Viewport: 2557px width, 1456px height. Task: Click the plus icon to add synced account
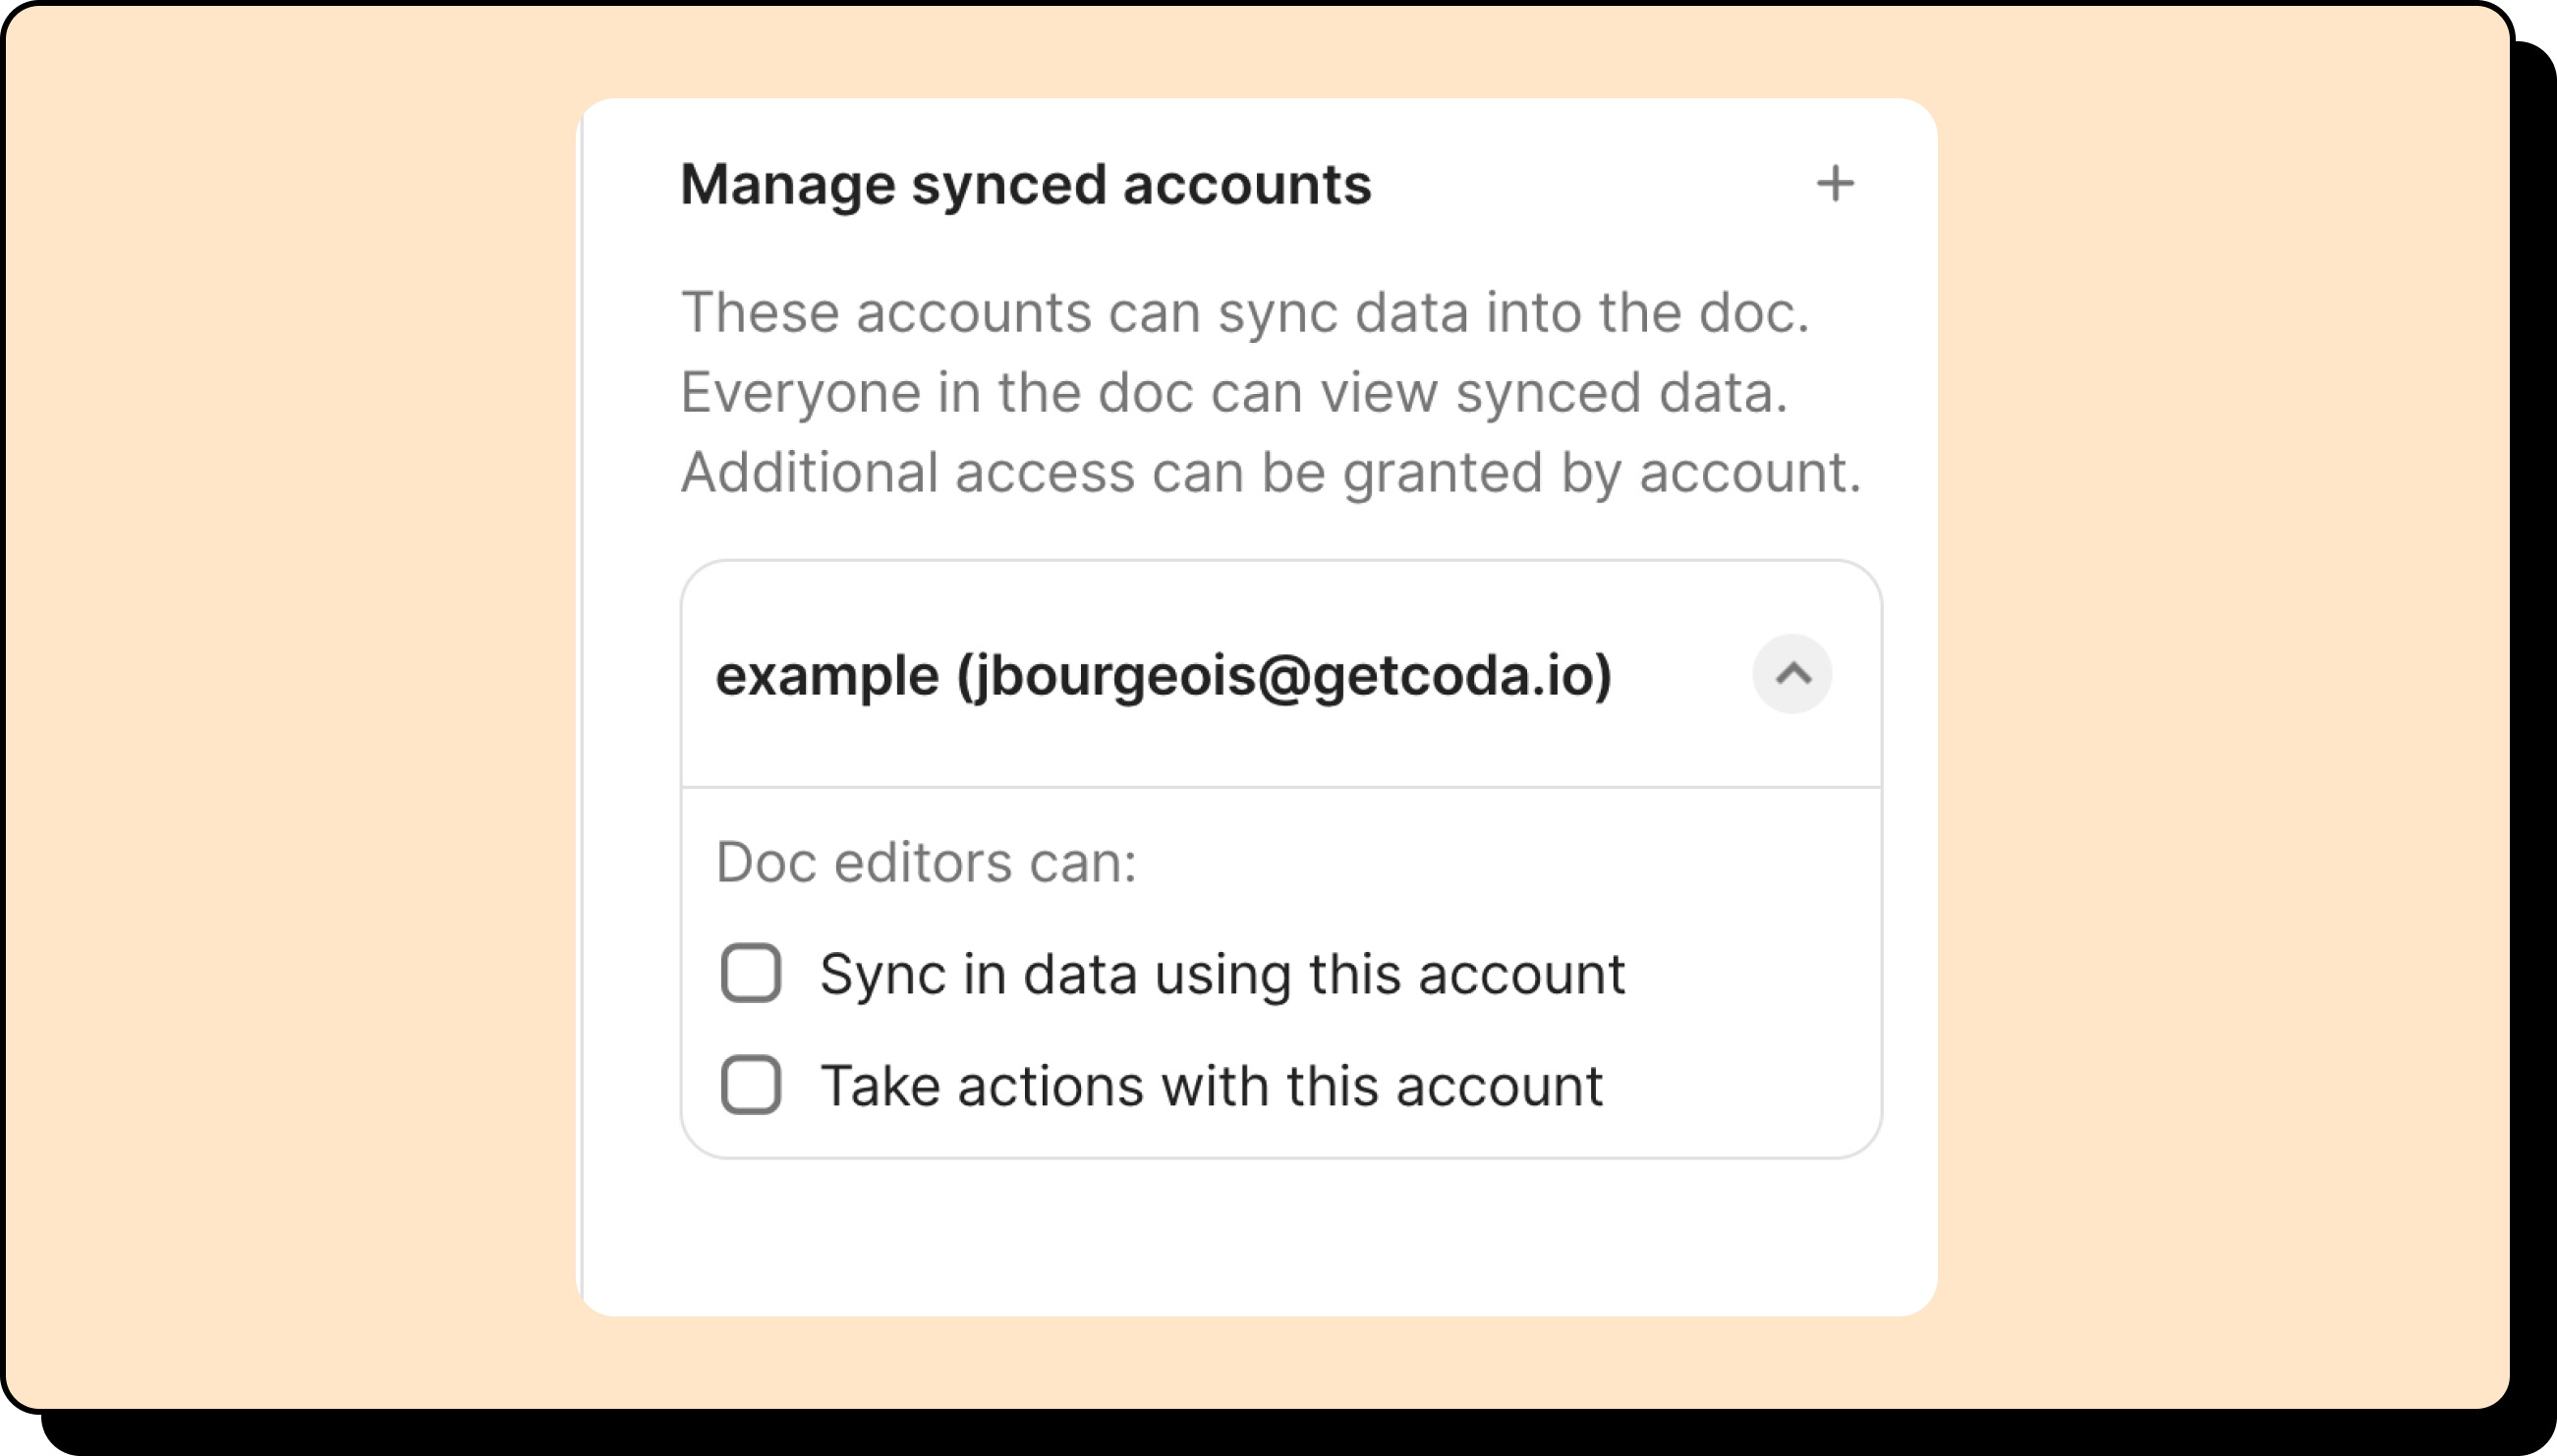(1834, 184)
